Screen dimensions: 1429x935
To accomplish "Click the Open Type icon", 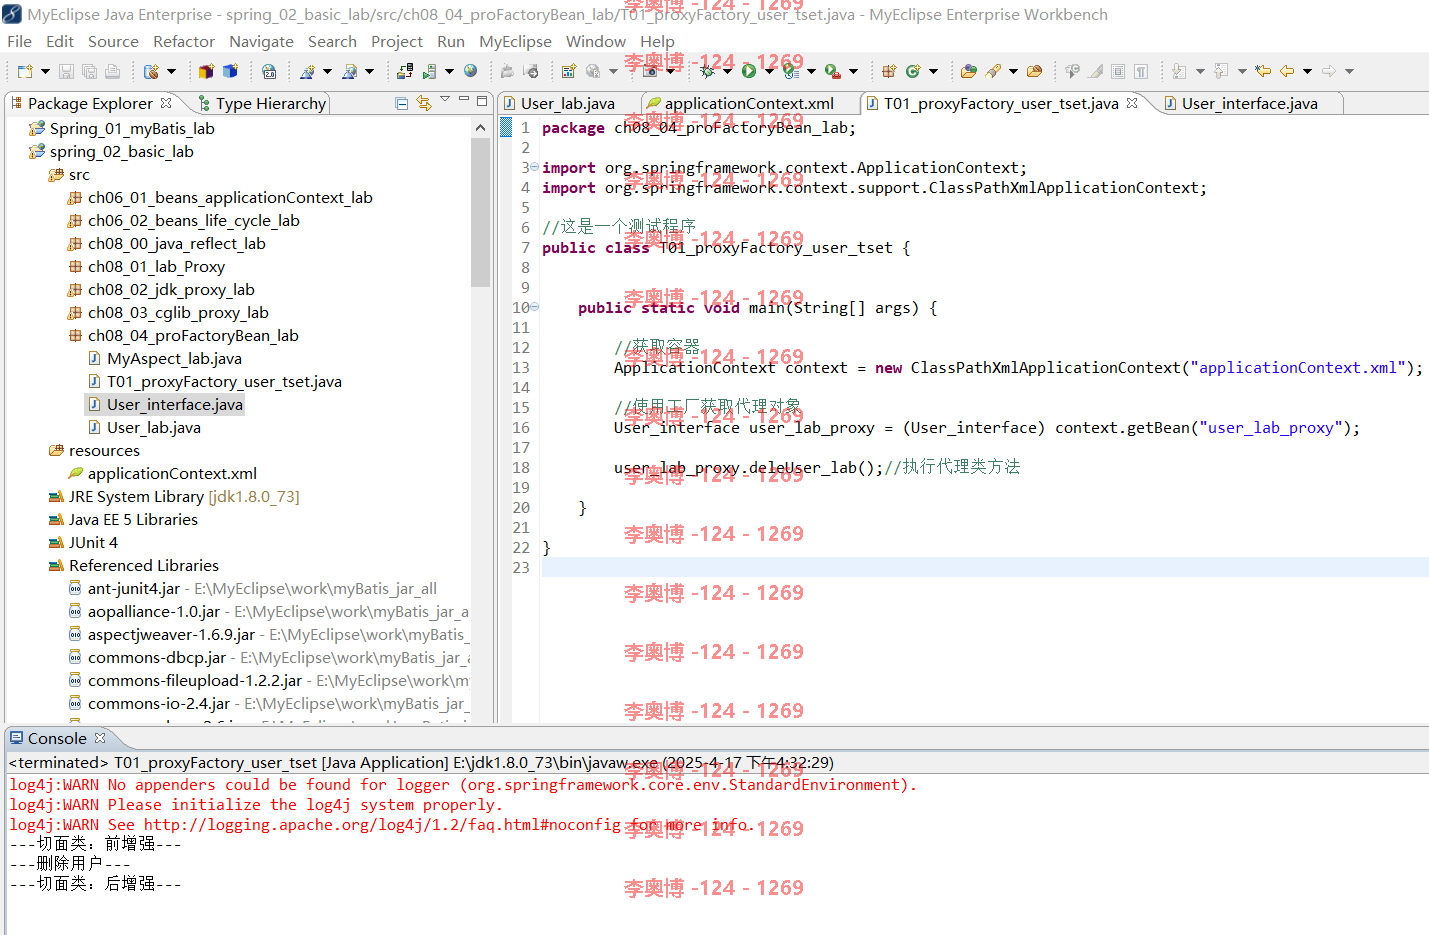I will (x=968, y=71).
